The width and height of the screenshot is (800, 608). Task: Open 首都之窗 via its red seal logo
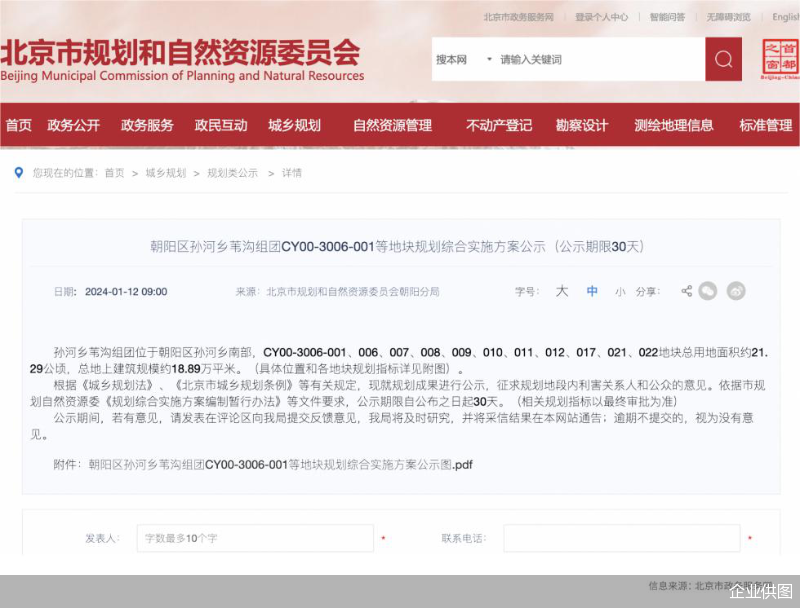778,59
